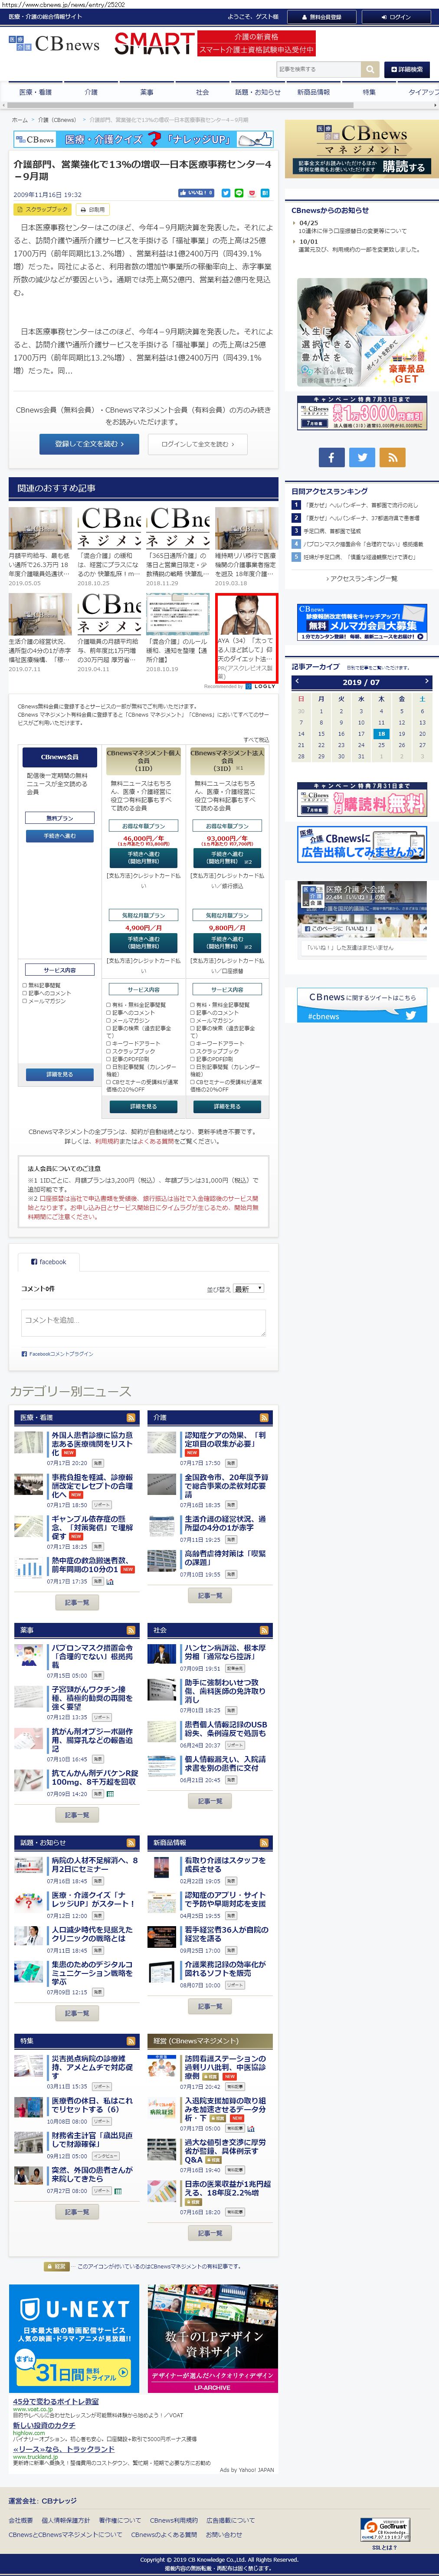Click ログインして全文を読む button
This screenshot has height=2576, width=439.
(197, 444)
